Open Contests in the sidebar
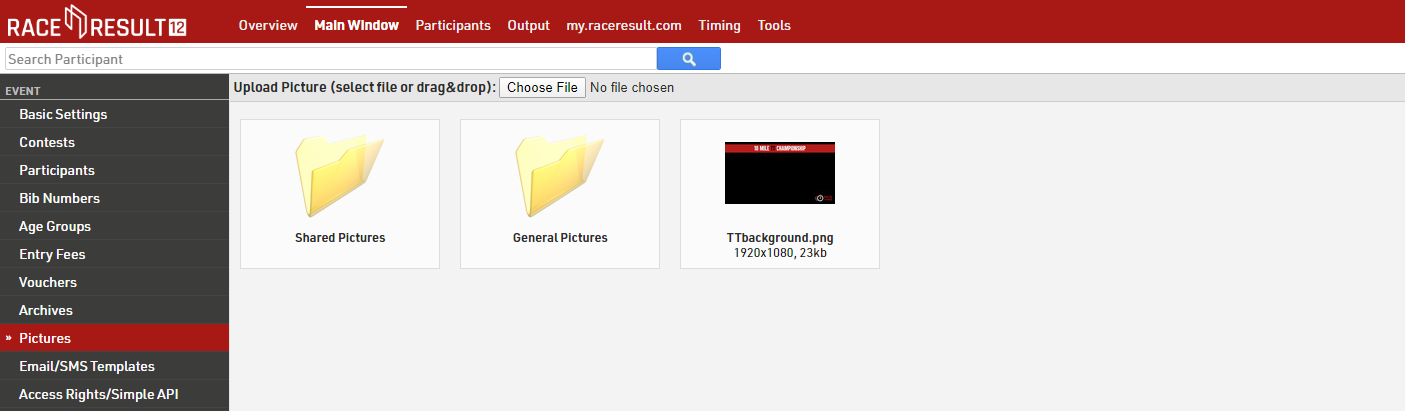 pyautogui.click(x=47, y=142)
